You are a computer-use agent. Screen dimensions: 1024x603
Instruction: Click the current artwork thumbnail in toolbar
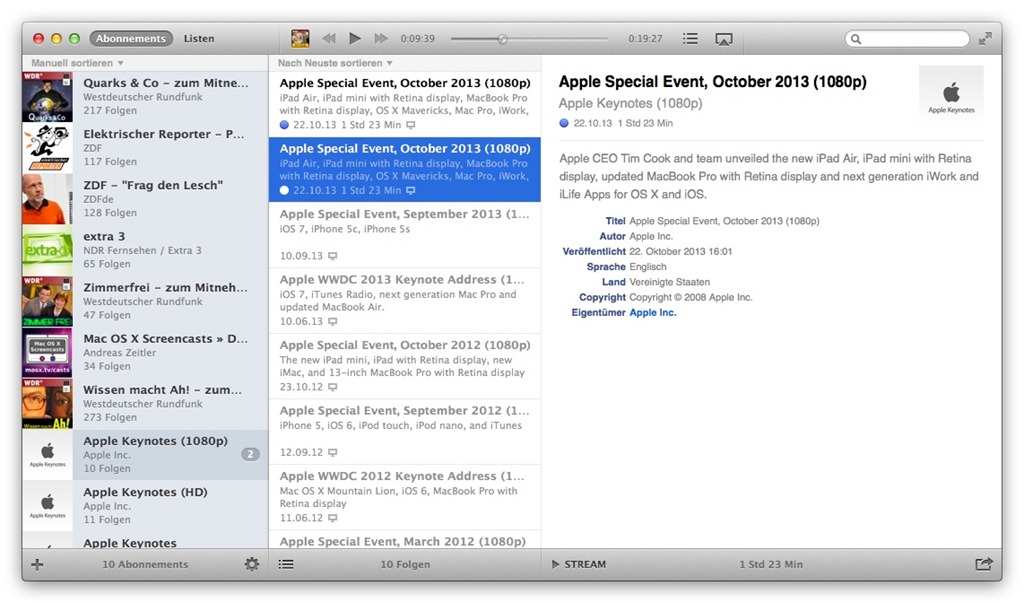click(300, 39)
